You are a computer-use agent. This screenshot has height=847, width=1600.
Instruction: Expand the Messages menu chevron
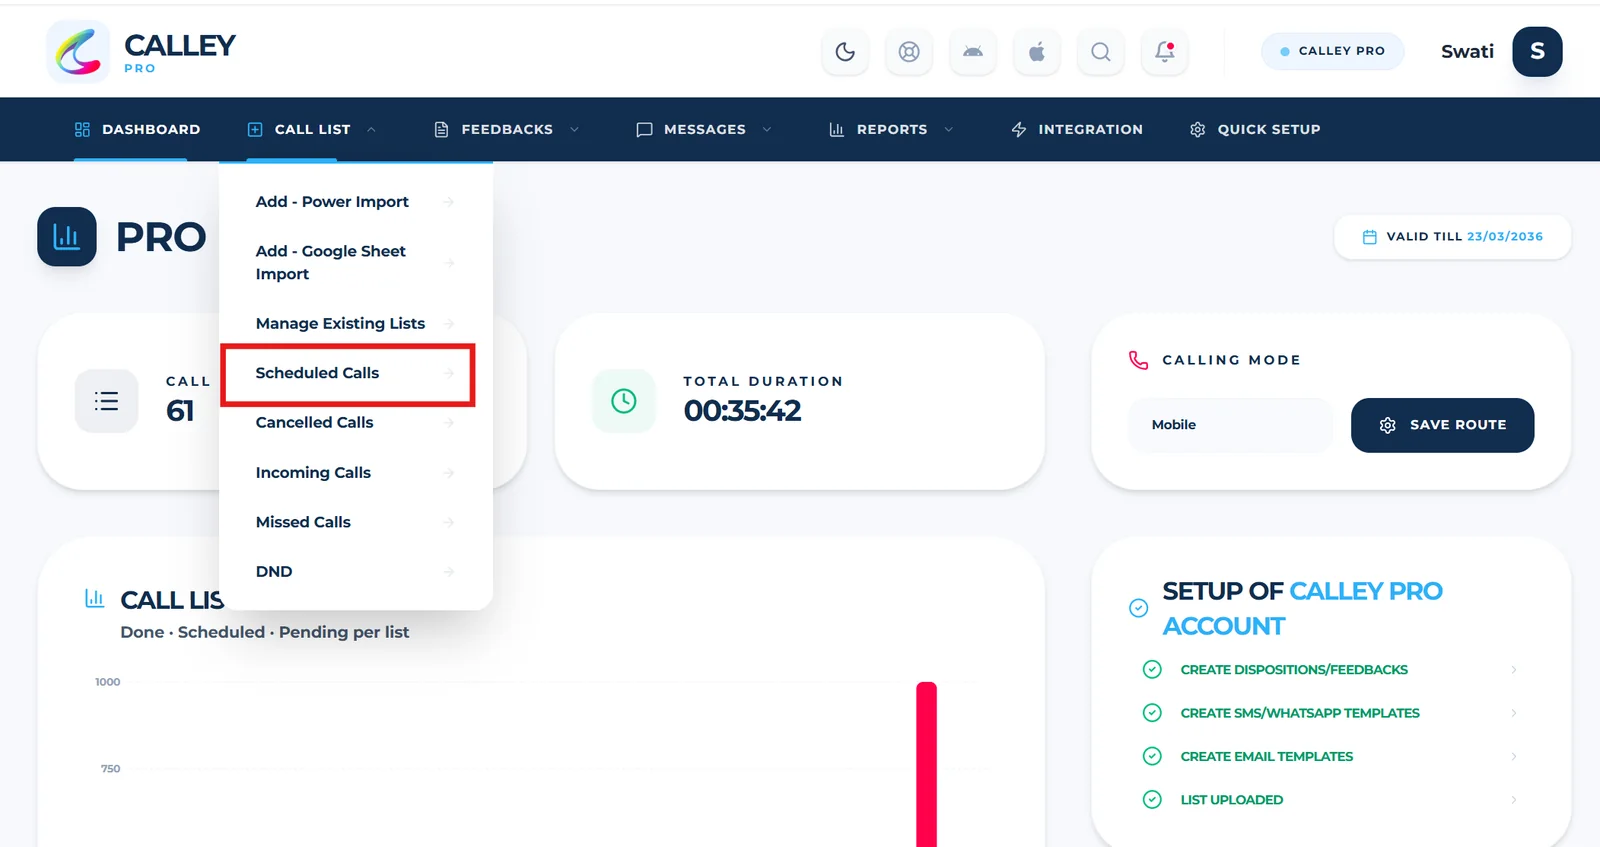click(x=767, y=130)
